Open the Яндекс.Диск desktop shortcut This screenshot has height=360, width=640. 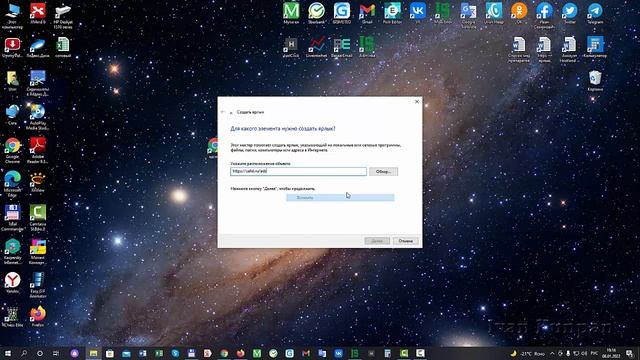[38, 47]
